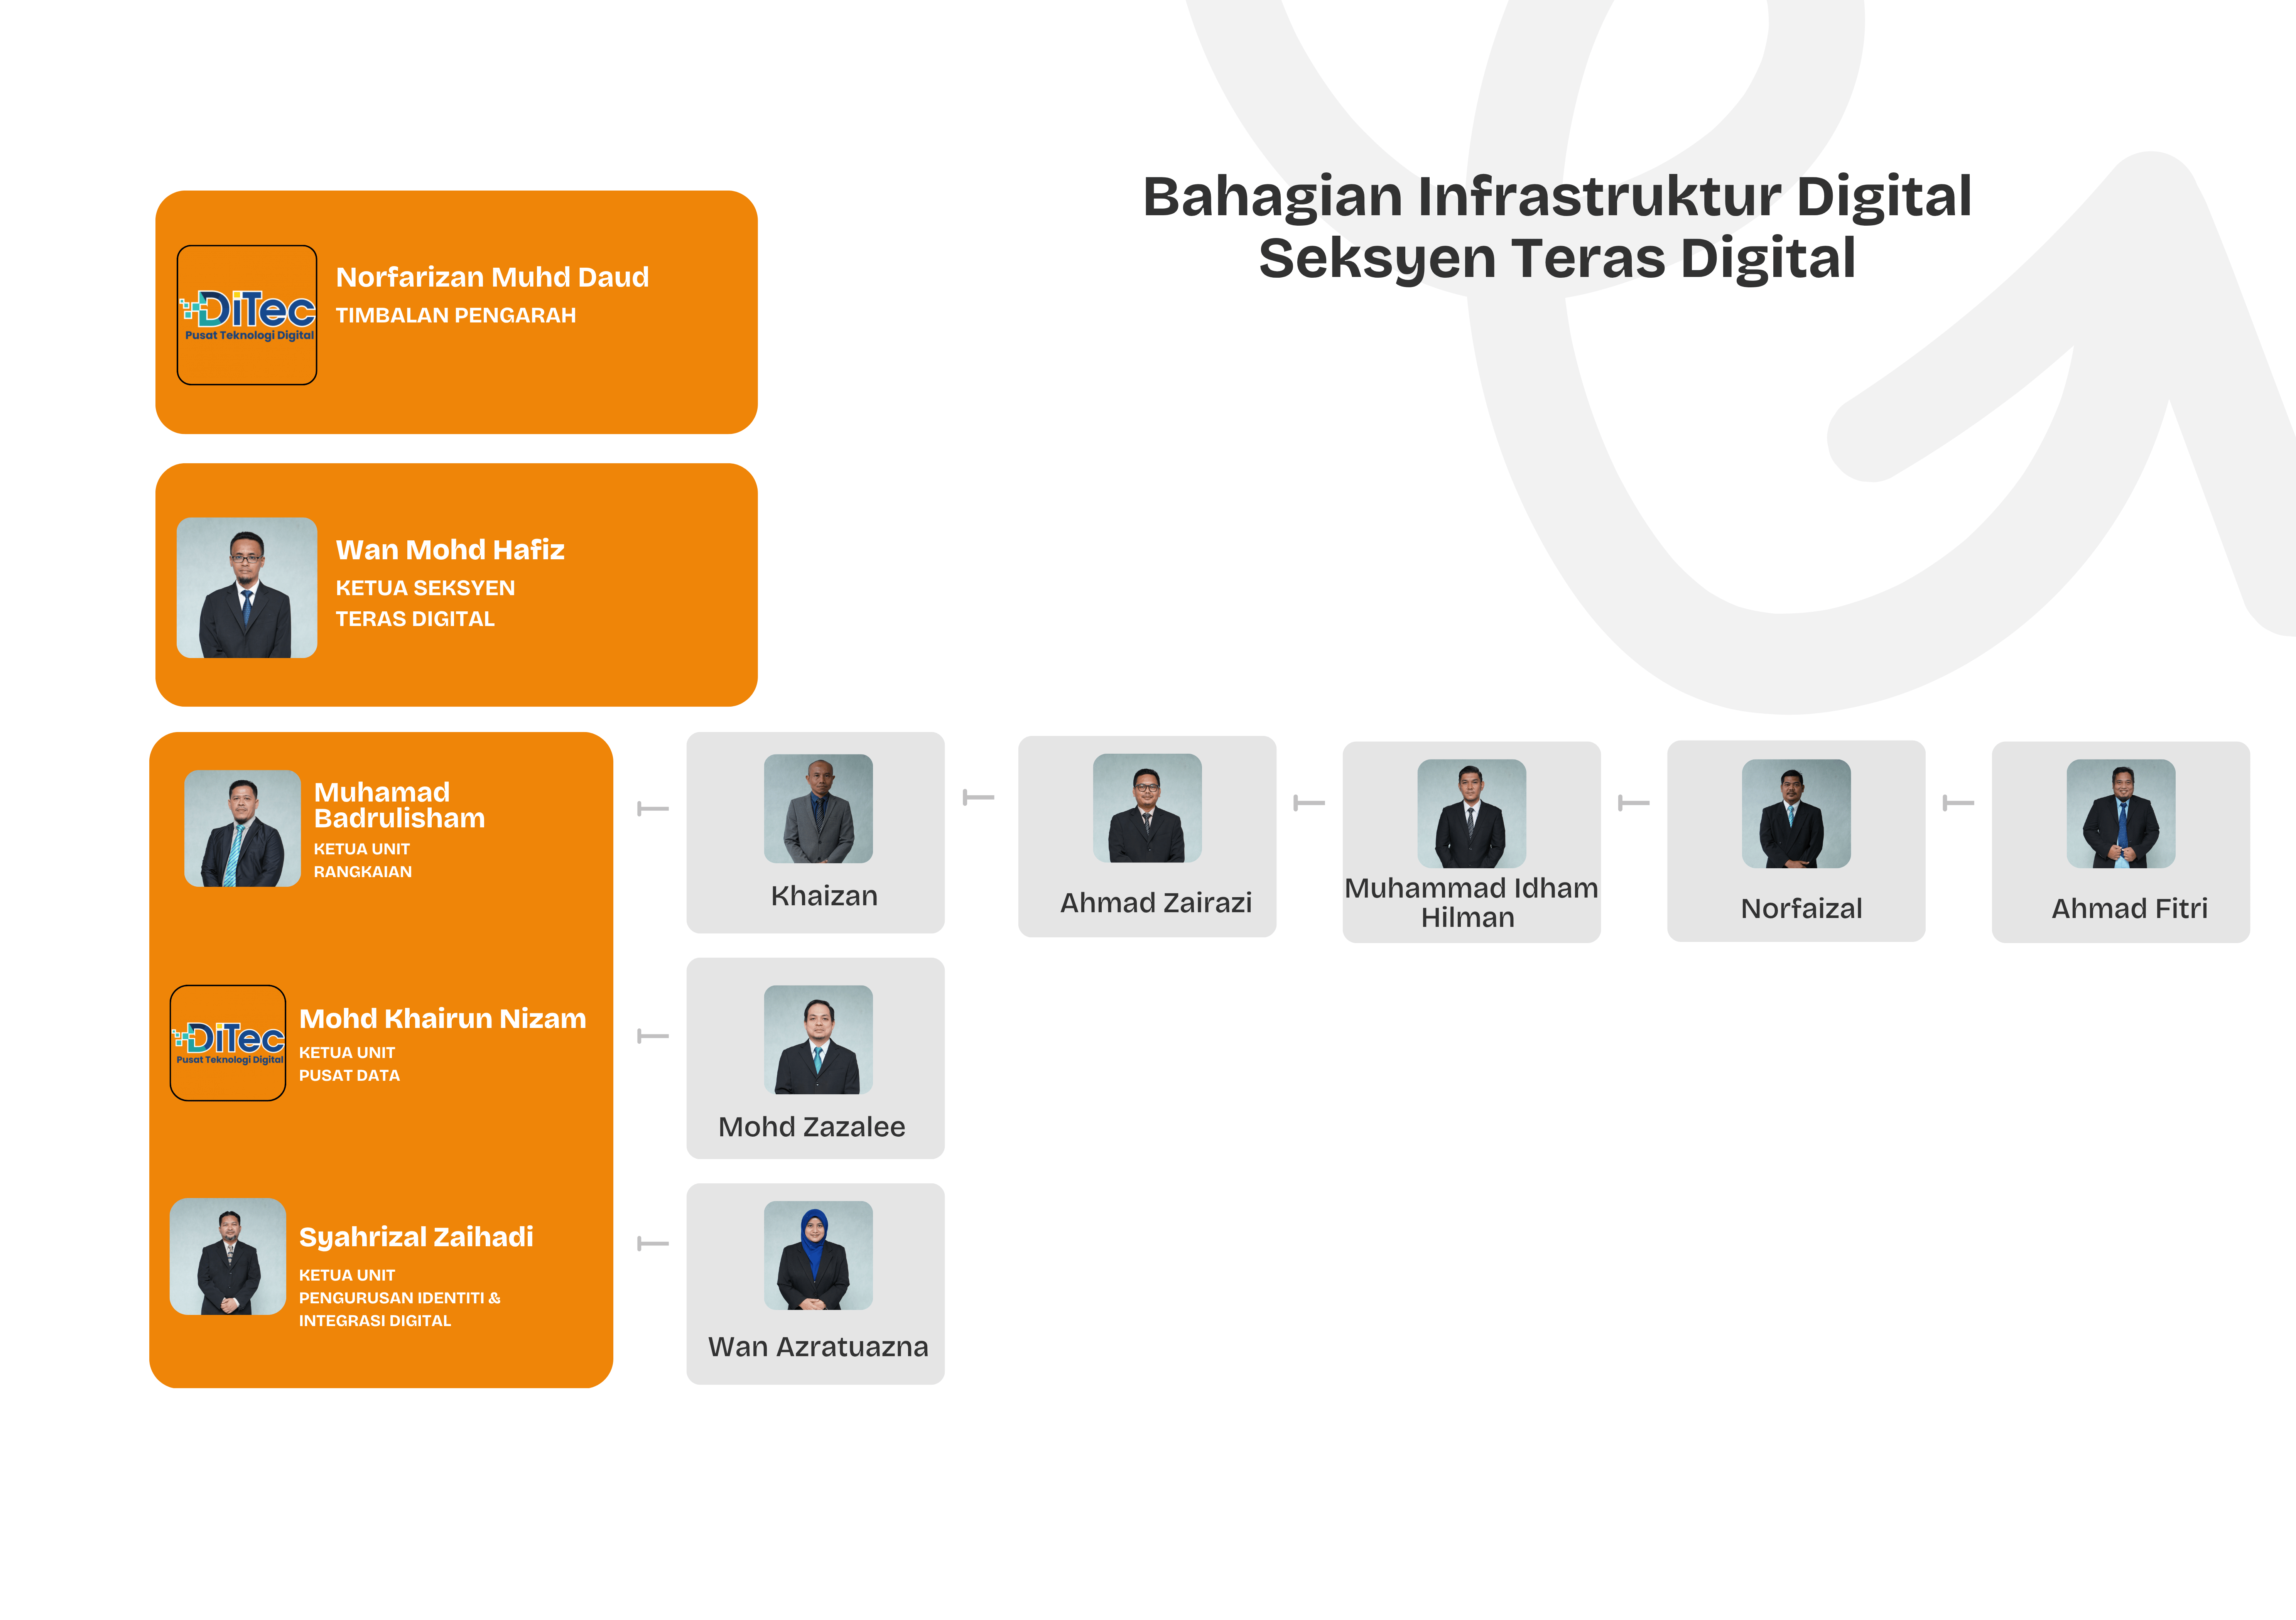Click the name Norfarizan Muhd Daud

click(x=492, y=277)
